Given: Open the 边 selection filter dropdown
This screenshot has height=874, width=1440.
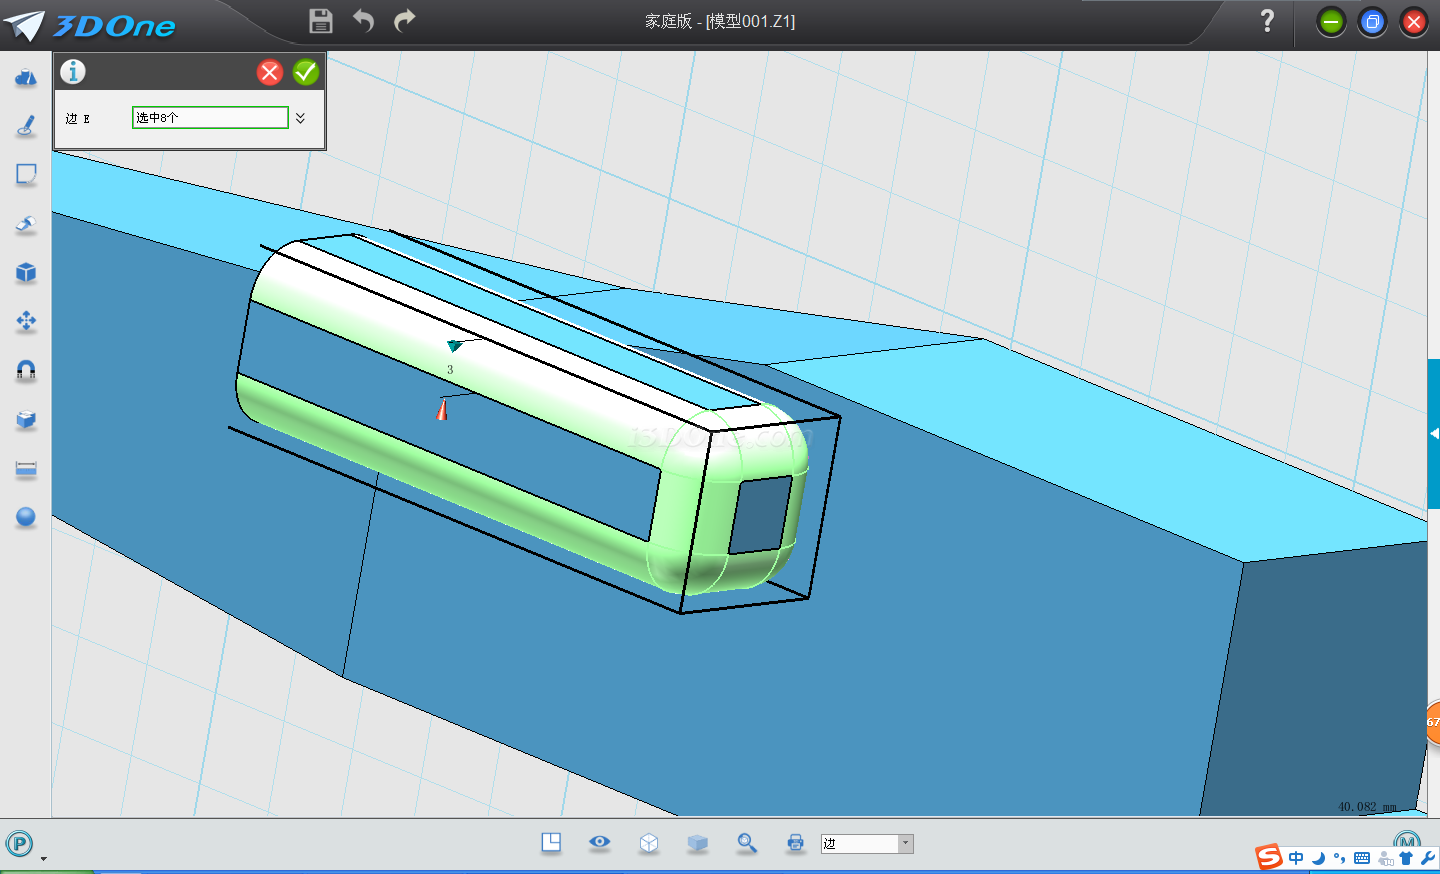Looking at the screenshot, I should [x=905, y=843].
